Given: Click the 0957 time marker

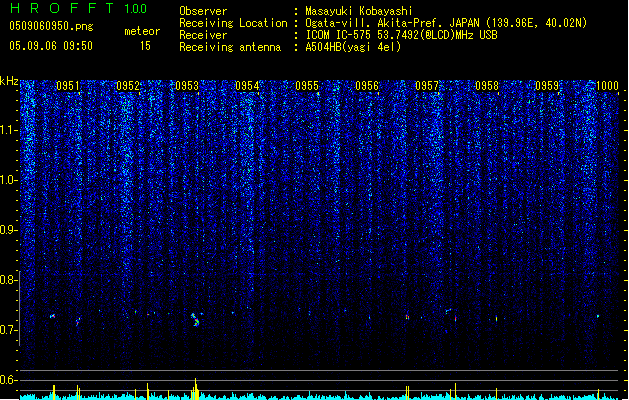Looking at the screenshot, I should point(427,86).
